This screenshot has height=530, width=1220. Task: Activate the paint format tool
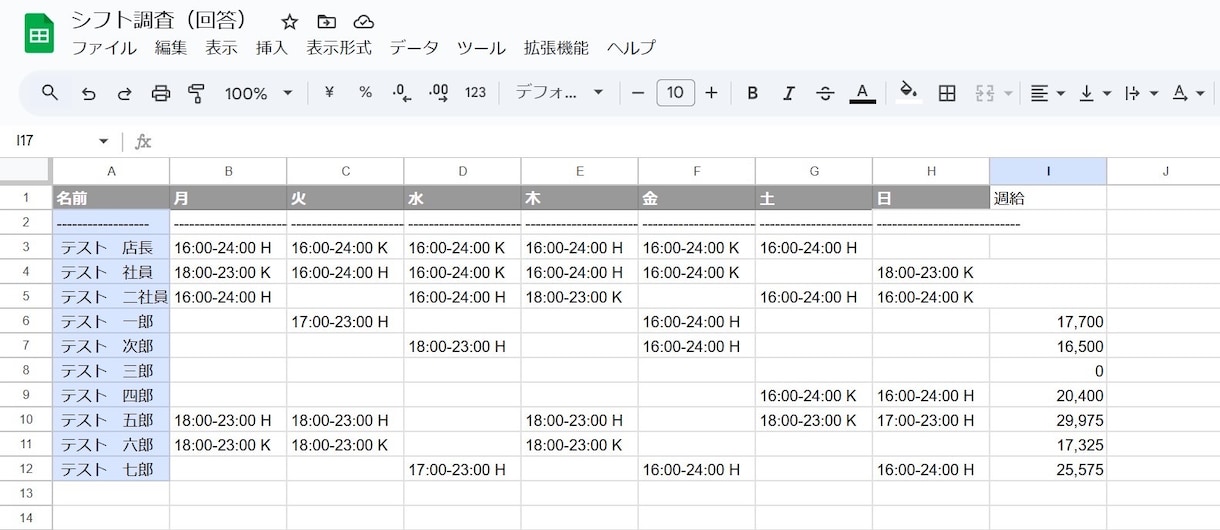(x=196, y=93)
